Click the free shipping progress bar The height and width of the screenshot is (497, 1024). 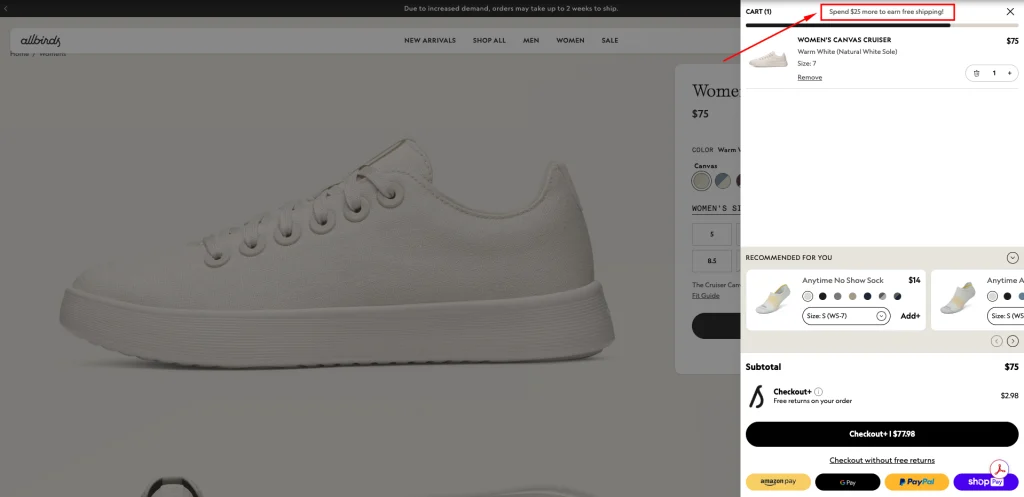coord(882,25)
